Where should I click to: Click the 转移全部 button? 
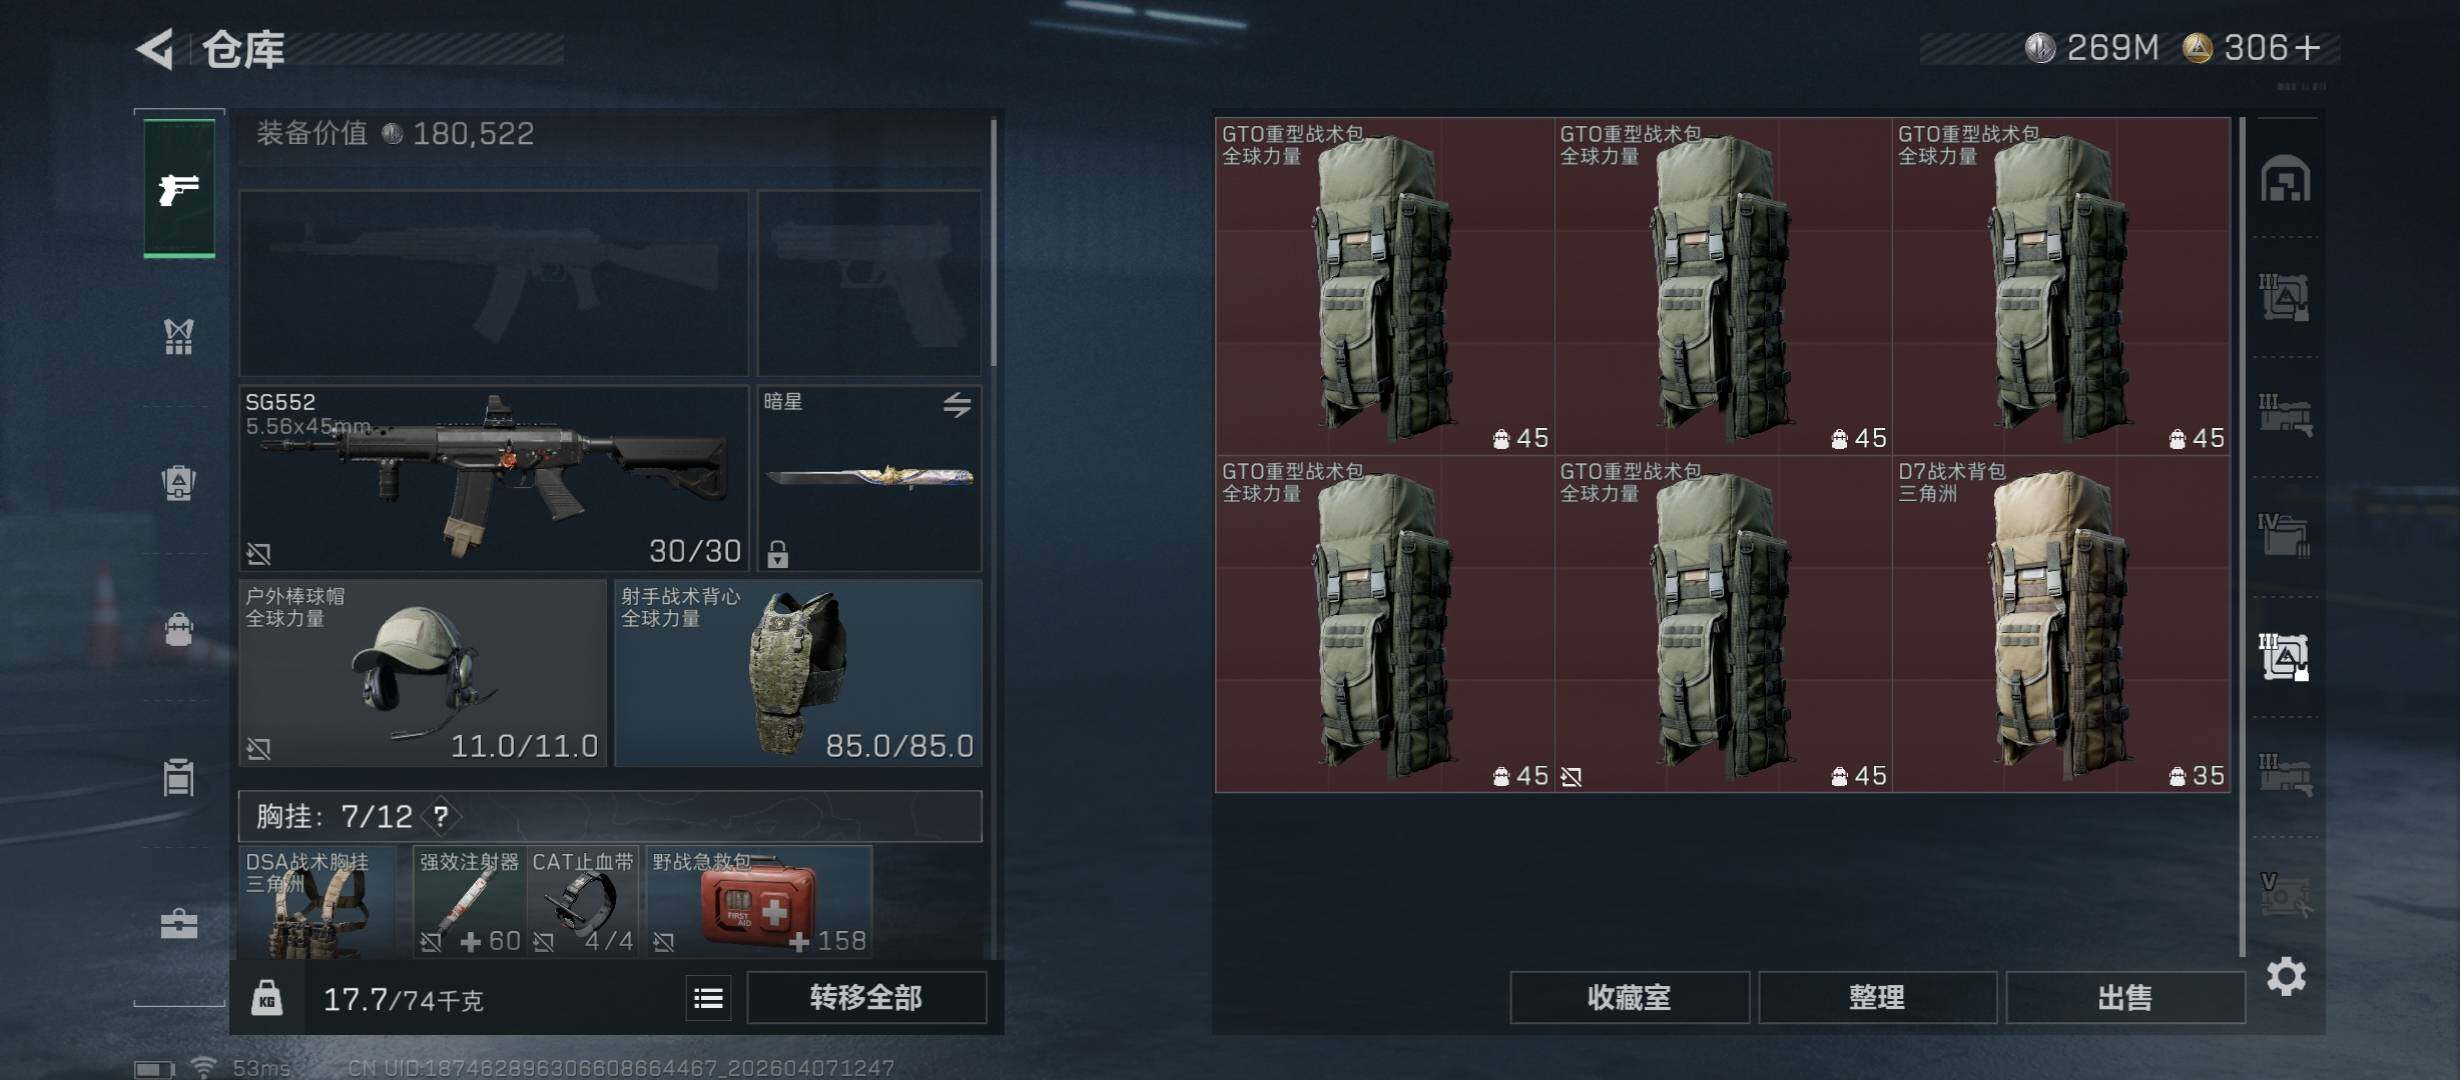[x=866, y=998]
